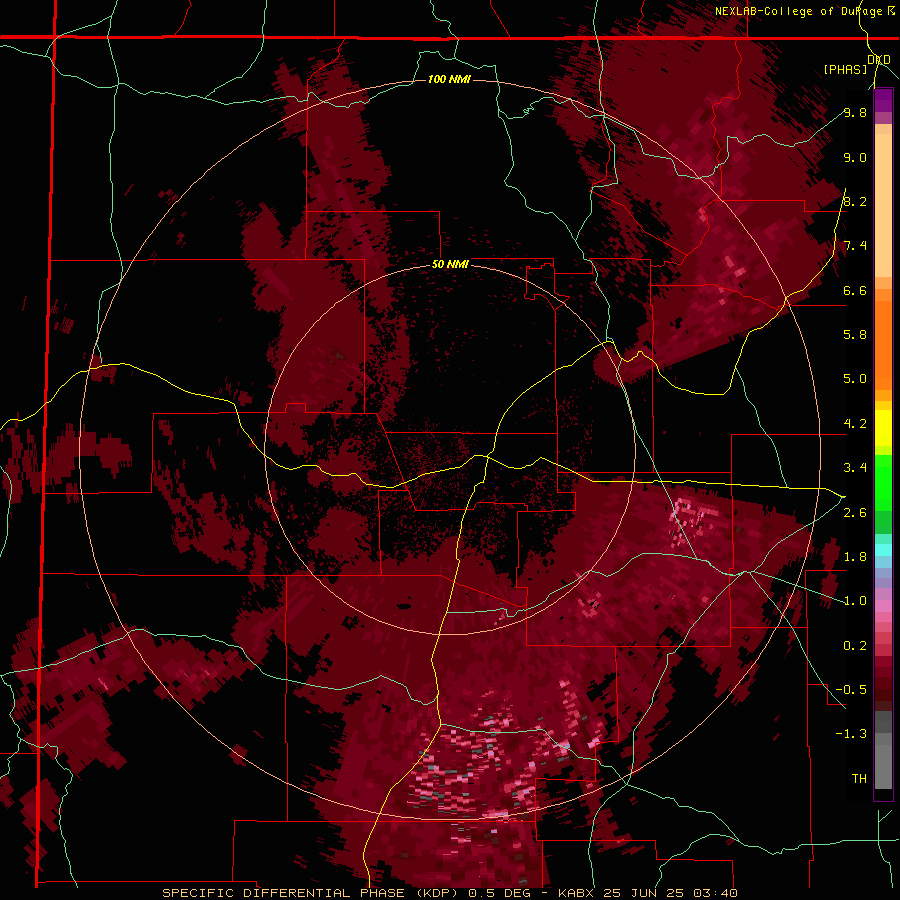900x900 pixels.
Task: Select the 9.8 value on color scale
Action: [855, 112]
